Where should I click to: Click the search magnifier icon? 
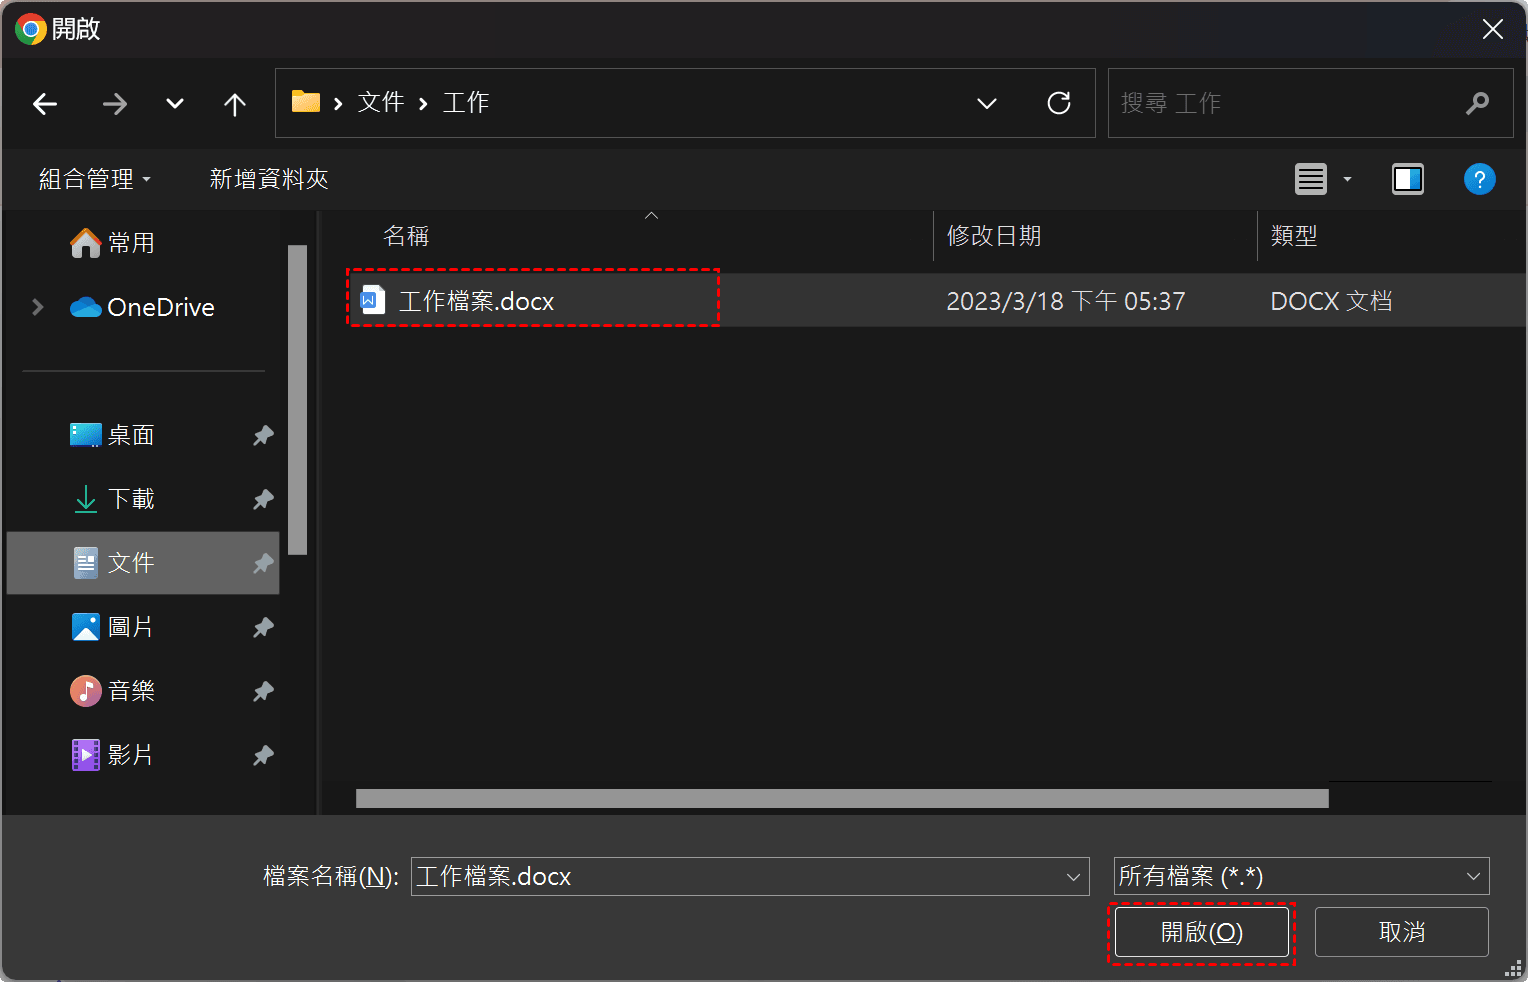point(1477,103)
